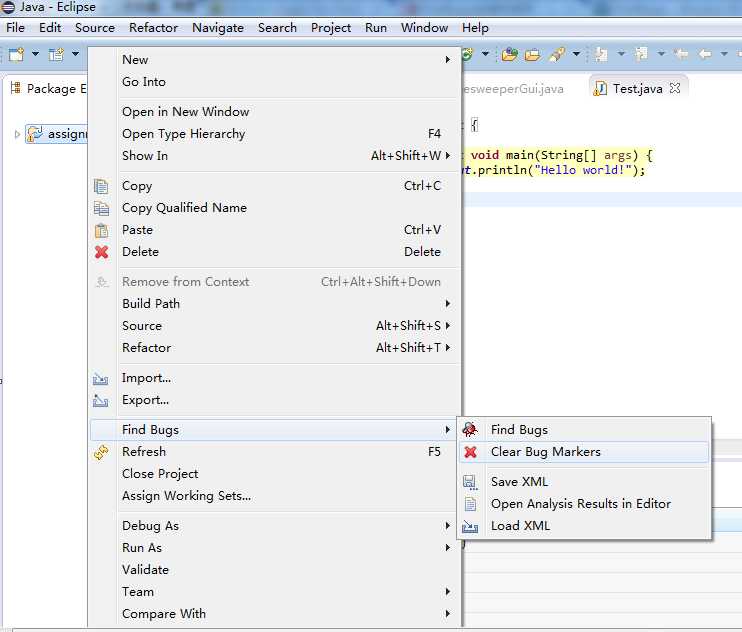Open the Navigate menu

click(x=218, y=28)
